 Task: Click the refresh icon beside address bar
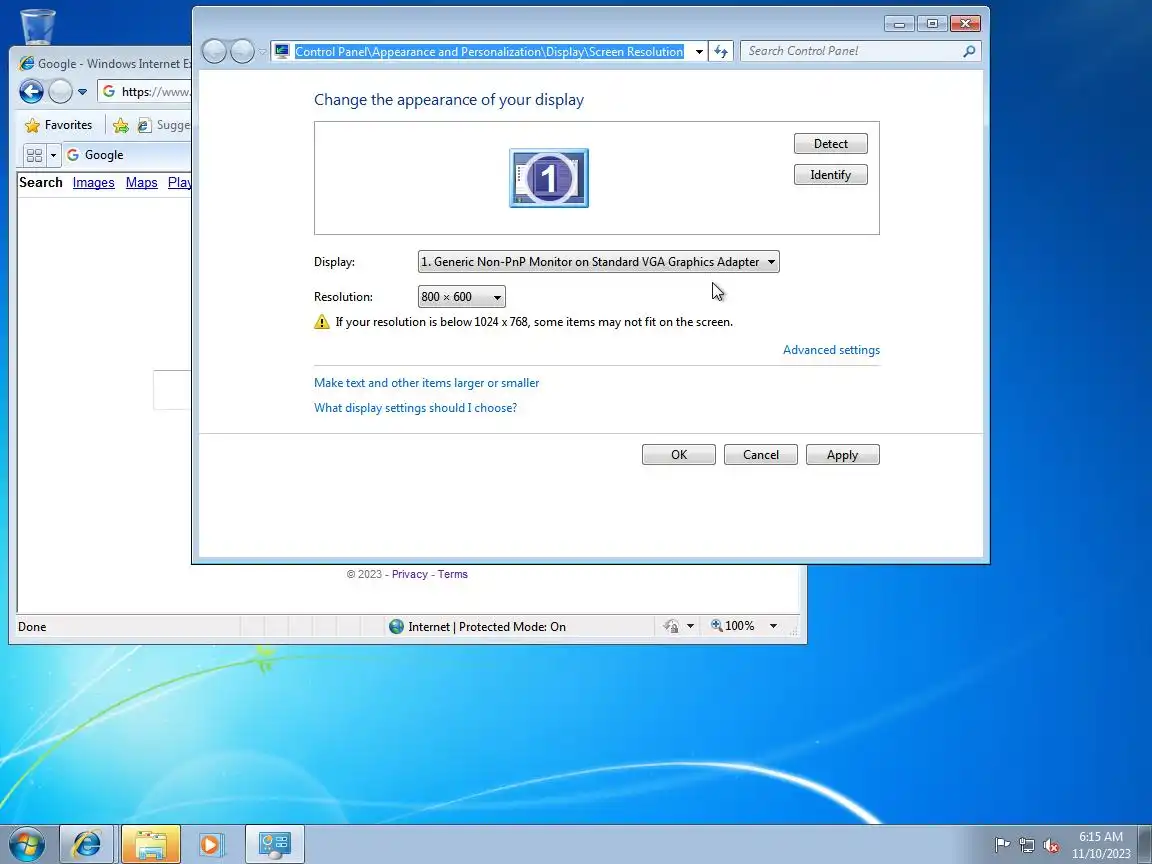click(x=721, y=51)
